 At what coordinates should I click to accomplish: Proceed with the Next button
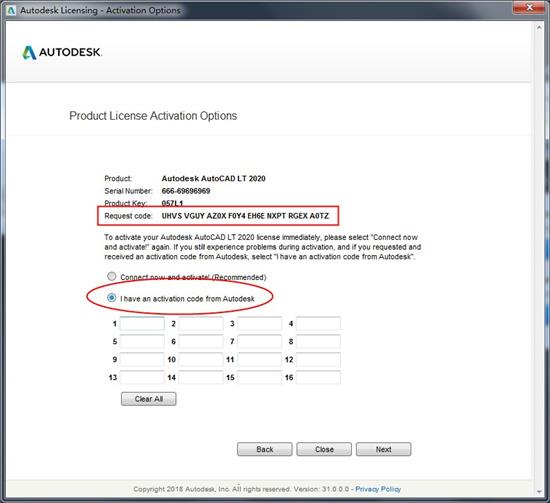(383, 449)
